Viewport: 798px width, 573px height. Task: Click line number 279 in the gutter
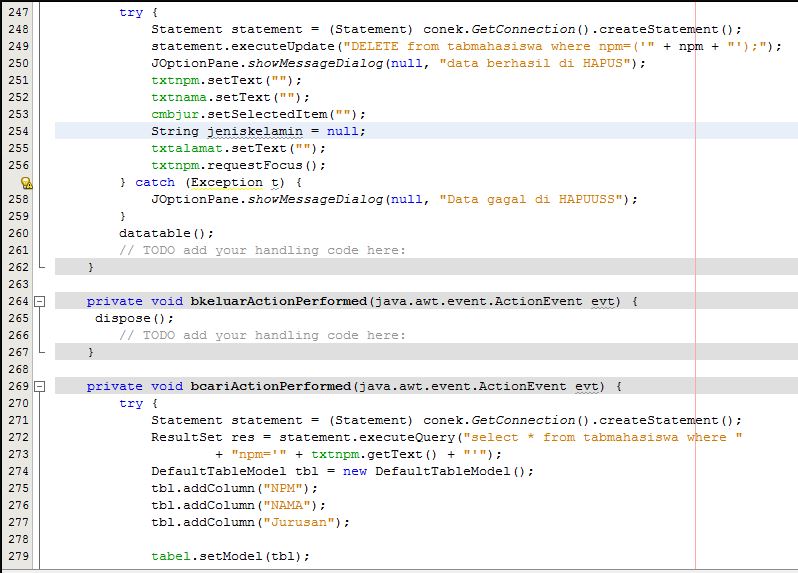[x=18, y=556]
